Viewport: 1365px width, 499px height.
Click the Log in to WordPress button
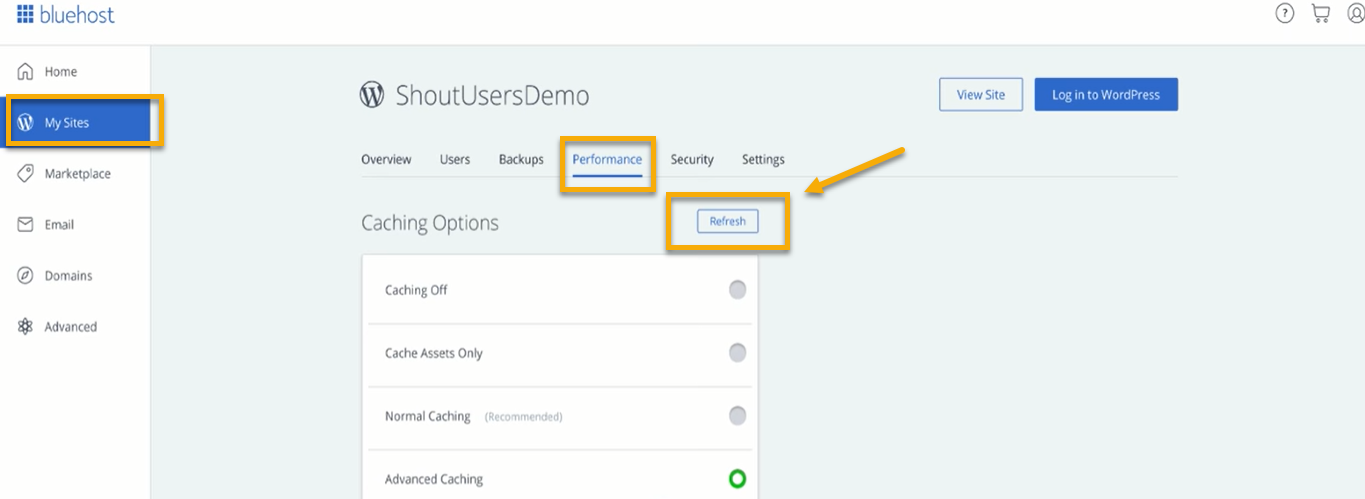(1106, 95)
